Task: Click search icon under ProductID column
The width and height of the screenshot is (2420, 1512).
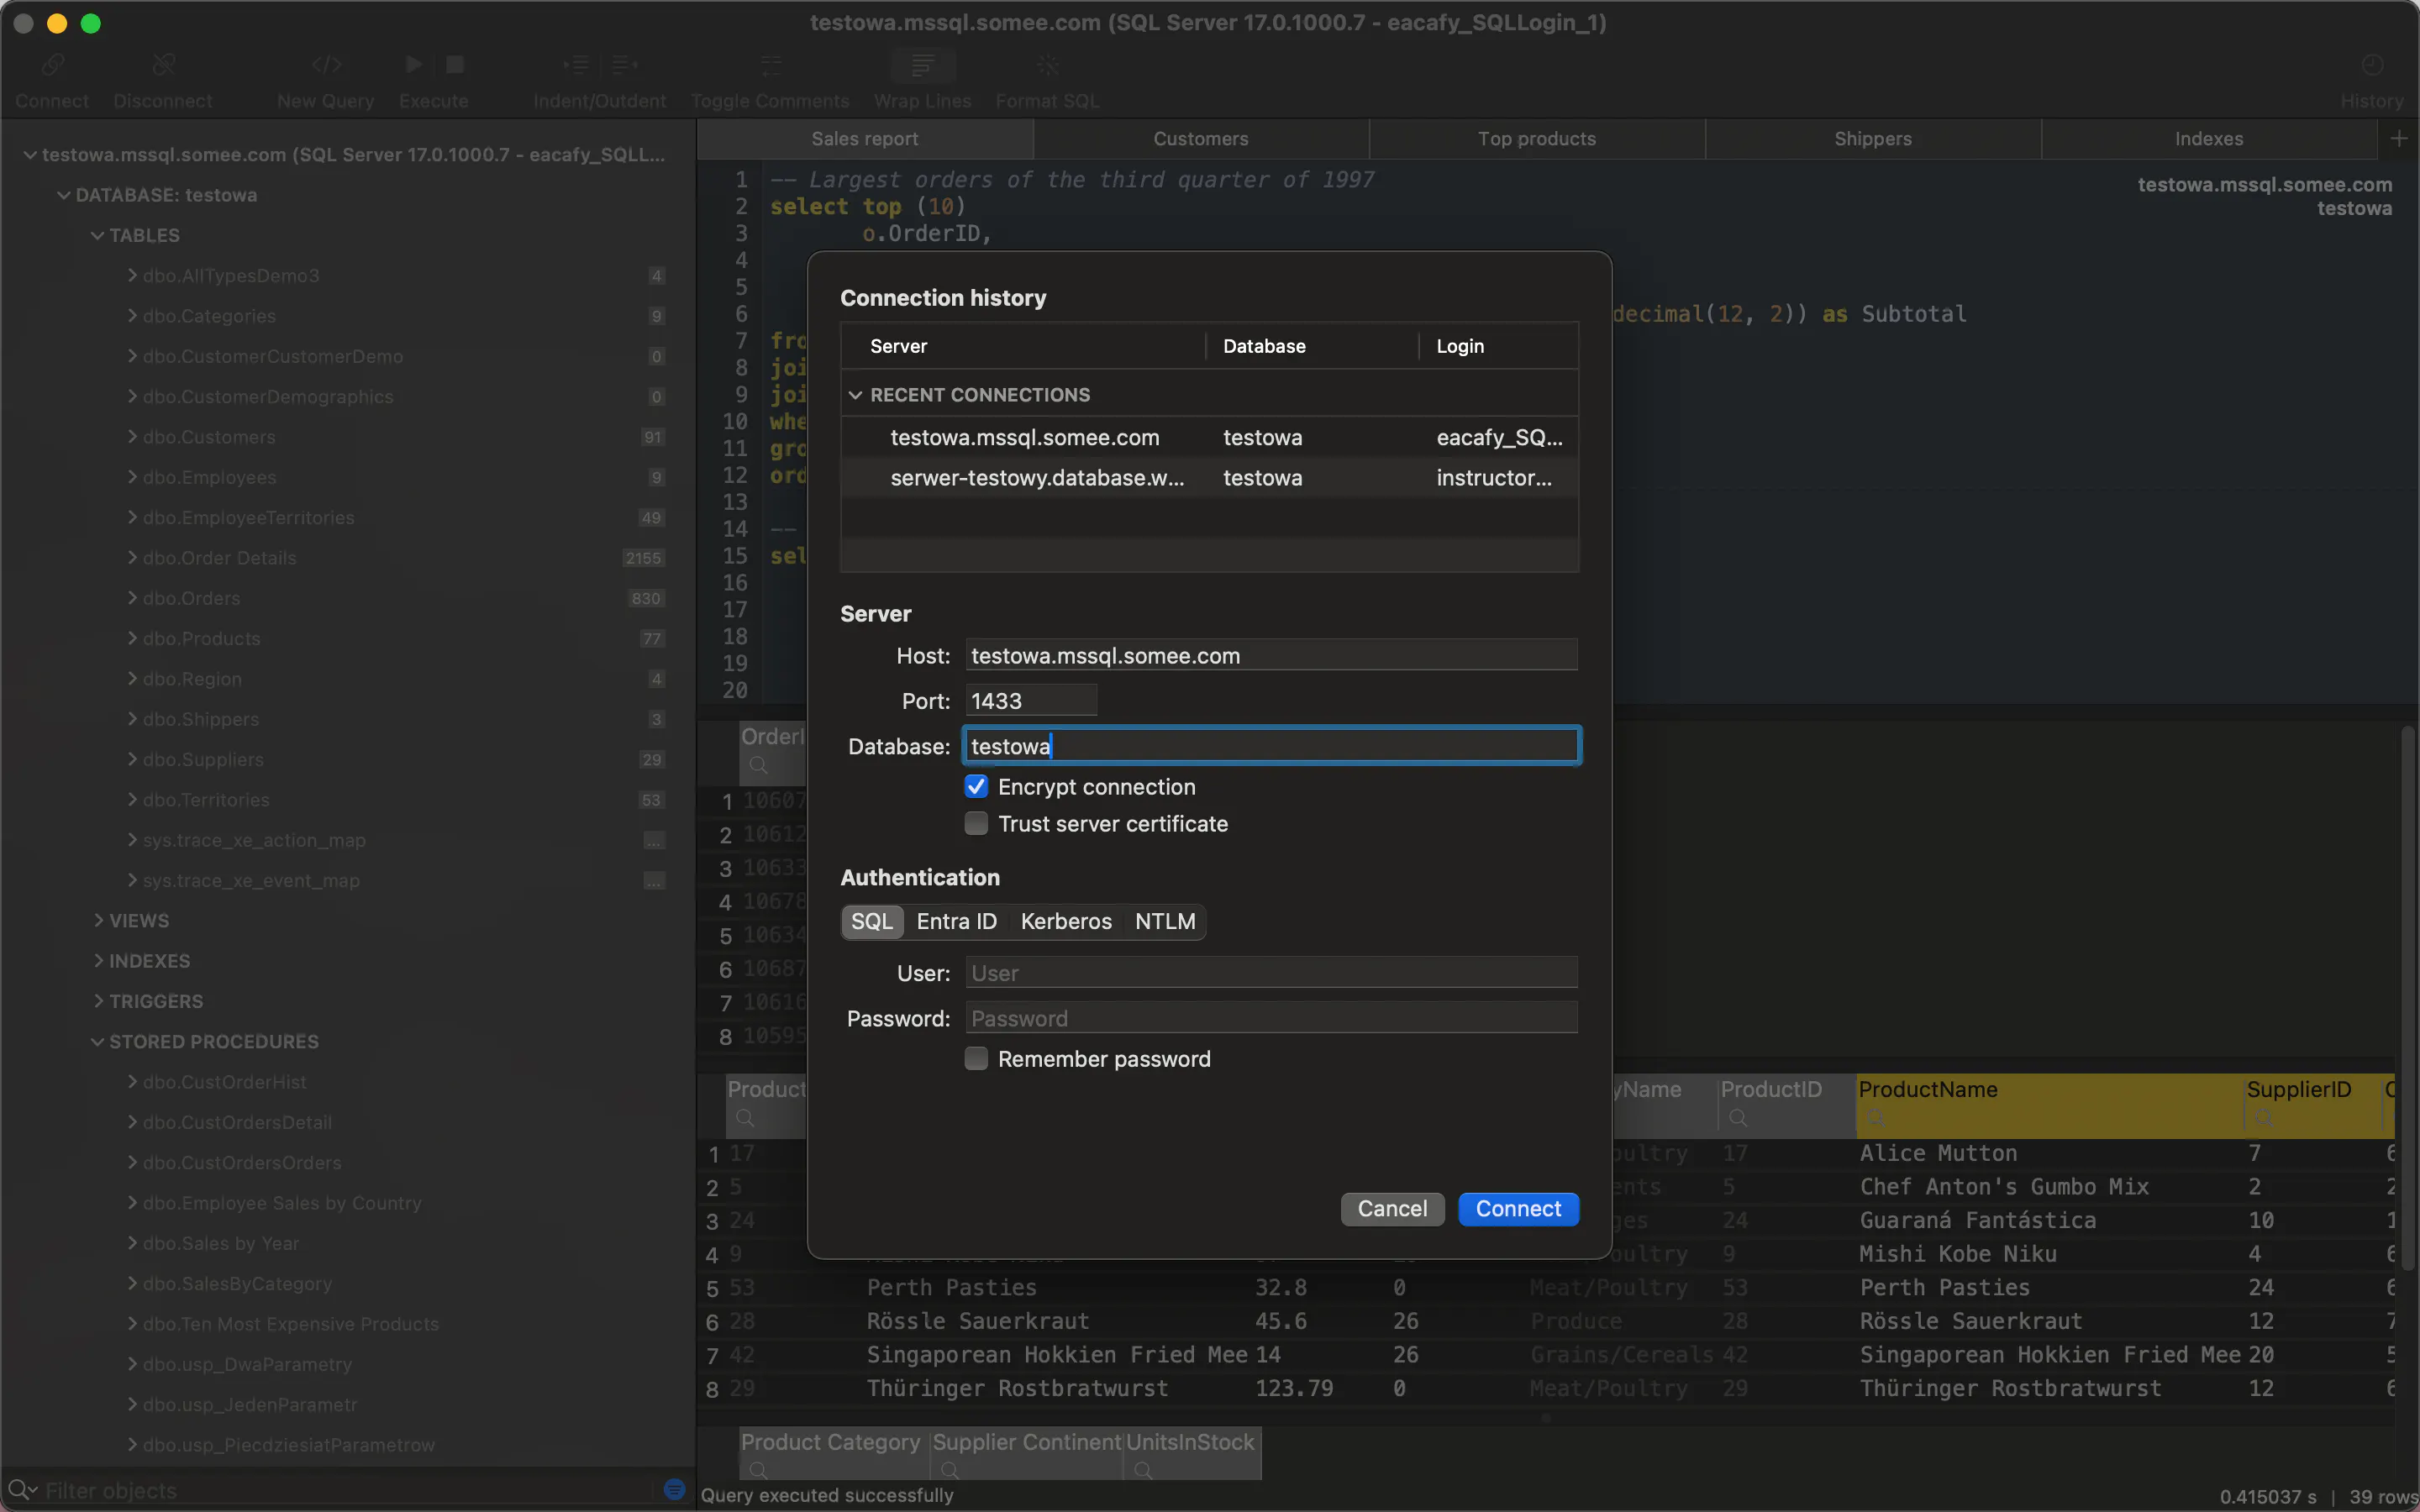Action: 1738,1117
